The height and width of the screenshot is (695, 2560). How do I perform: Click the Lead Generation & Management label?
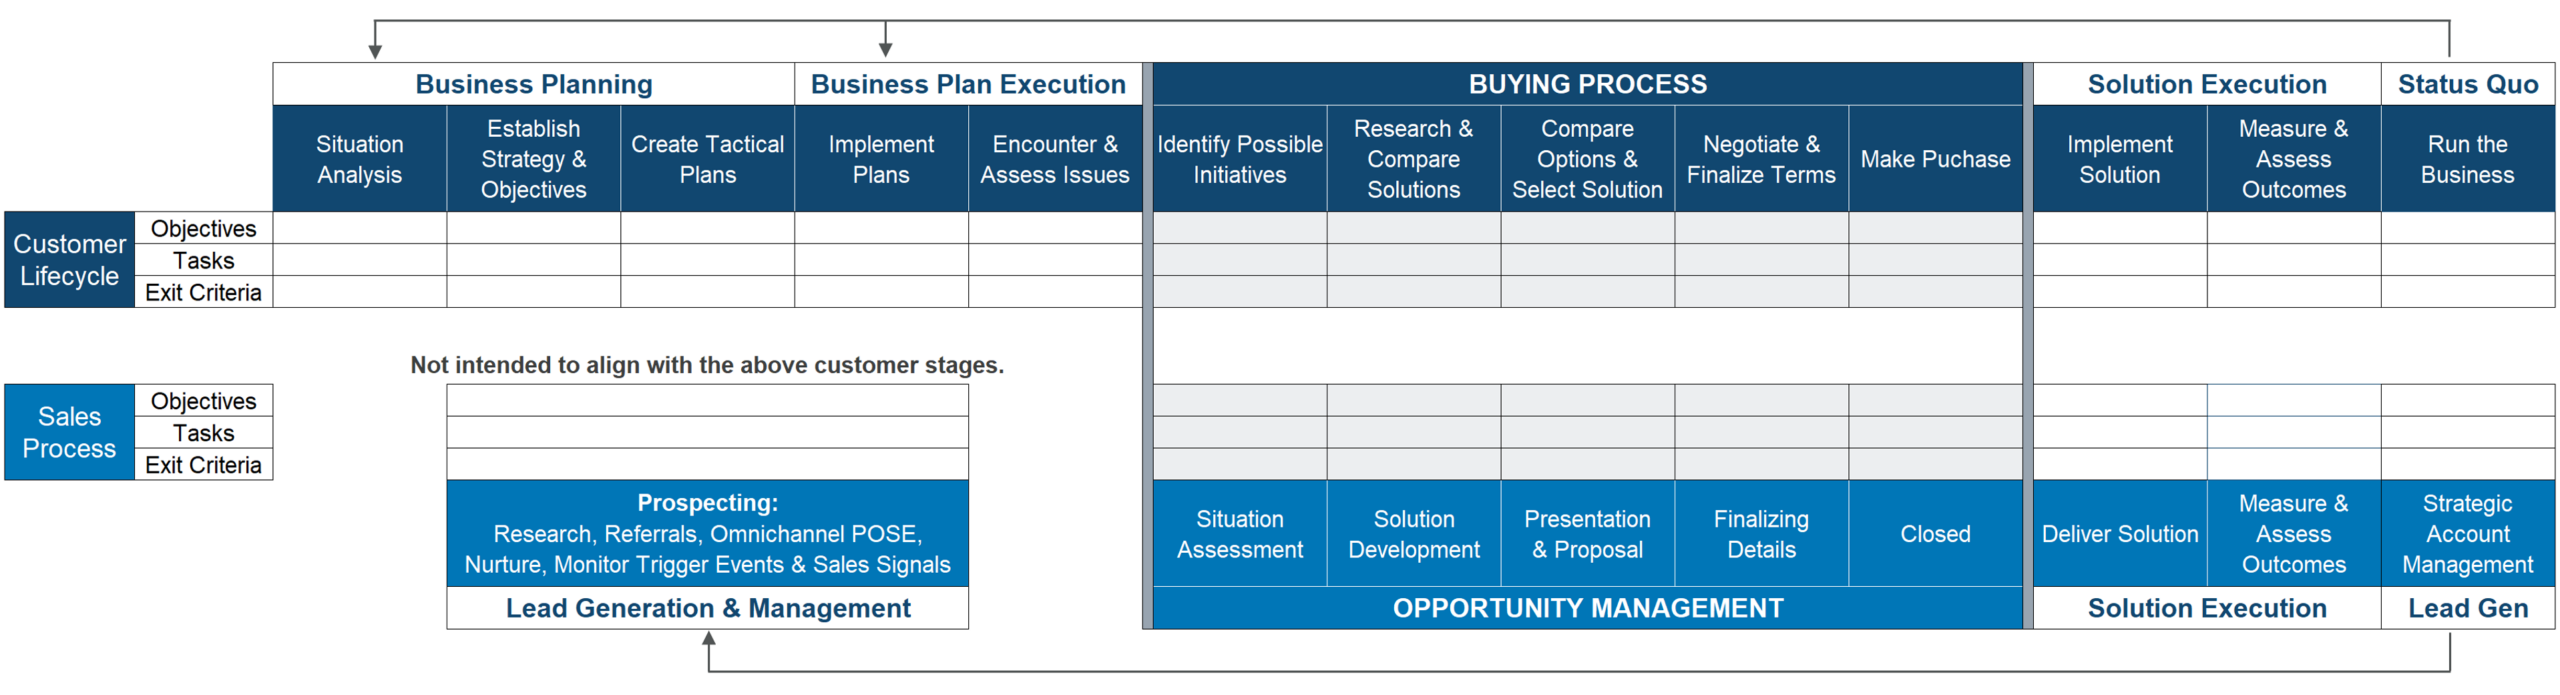707,608
